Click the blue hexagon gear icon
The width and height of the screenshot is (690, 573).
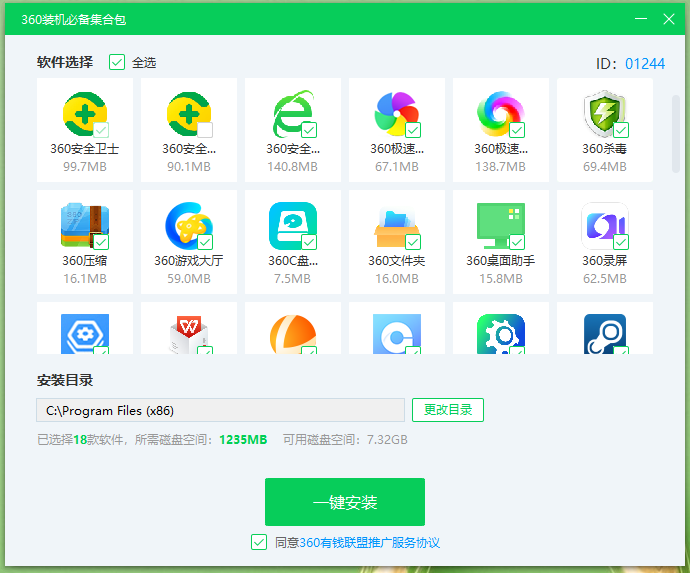coord(85,334)
